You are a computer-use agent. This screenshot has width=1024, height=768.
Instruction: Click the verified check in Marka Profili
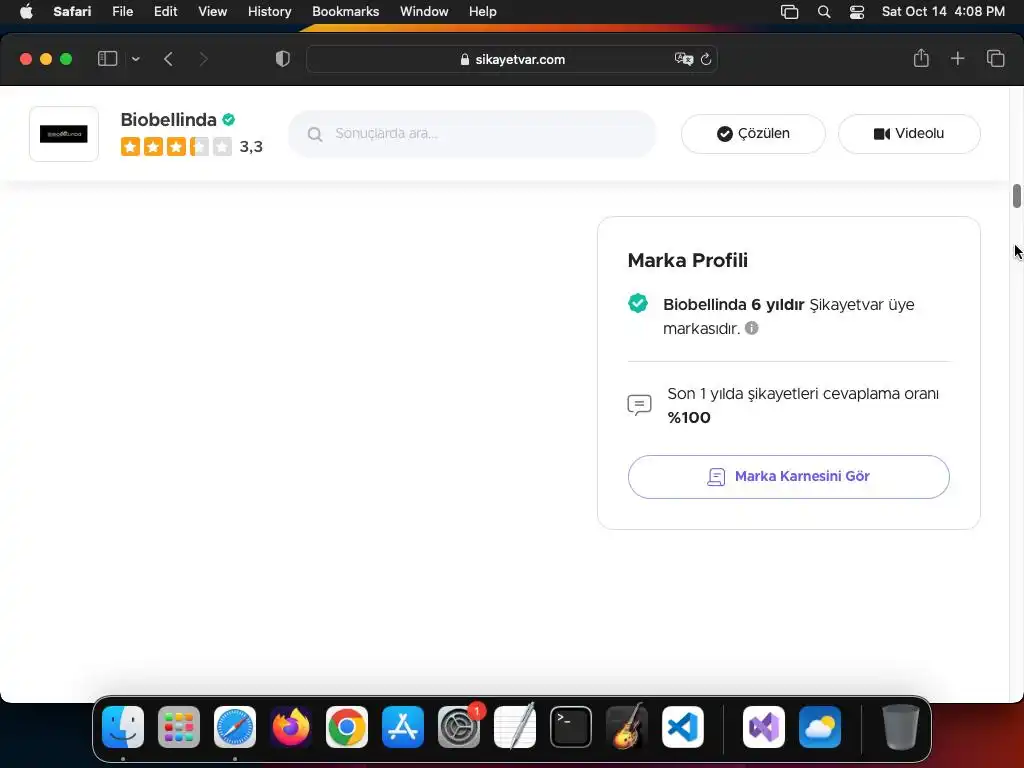click(x=638, y=304)
